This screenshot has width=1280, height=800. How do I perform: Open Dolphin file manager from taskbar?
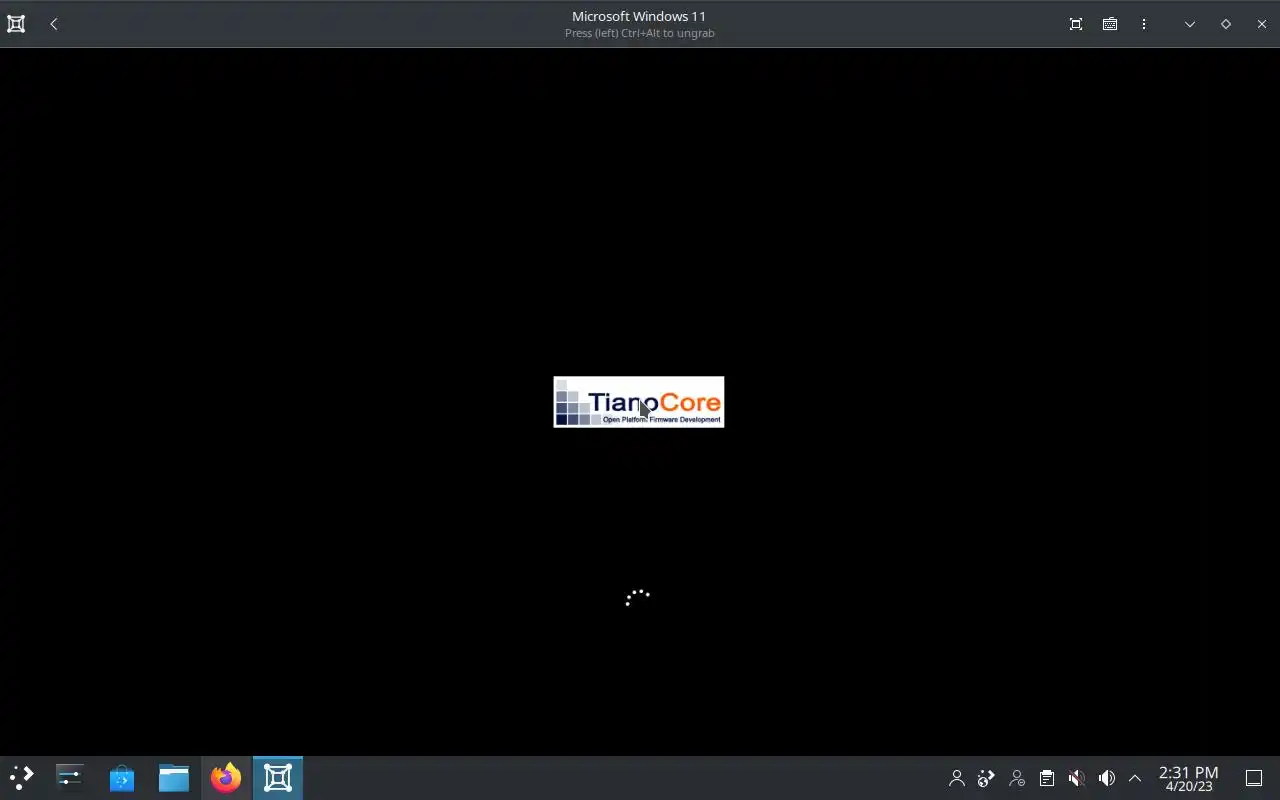click(174, 777)
